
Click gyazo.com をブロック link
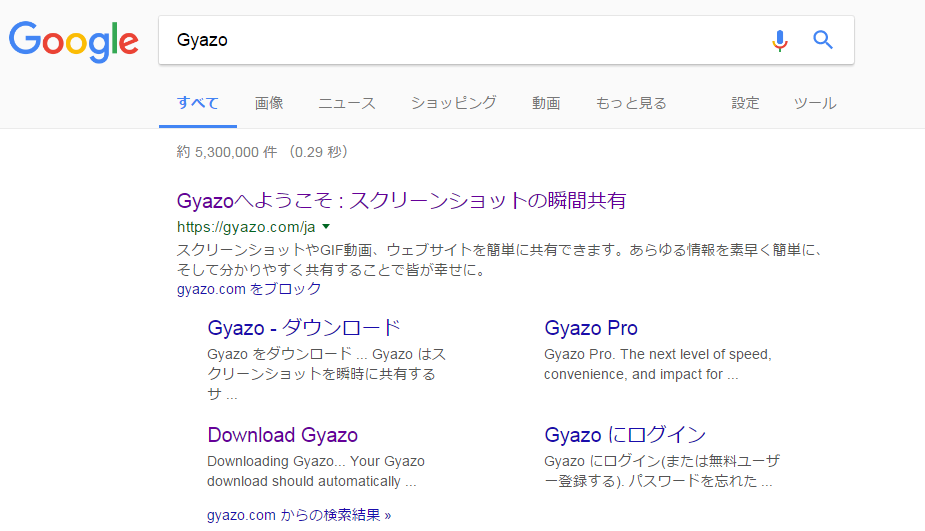(249, 289)
